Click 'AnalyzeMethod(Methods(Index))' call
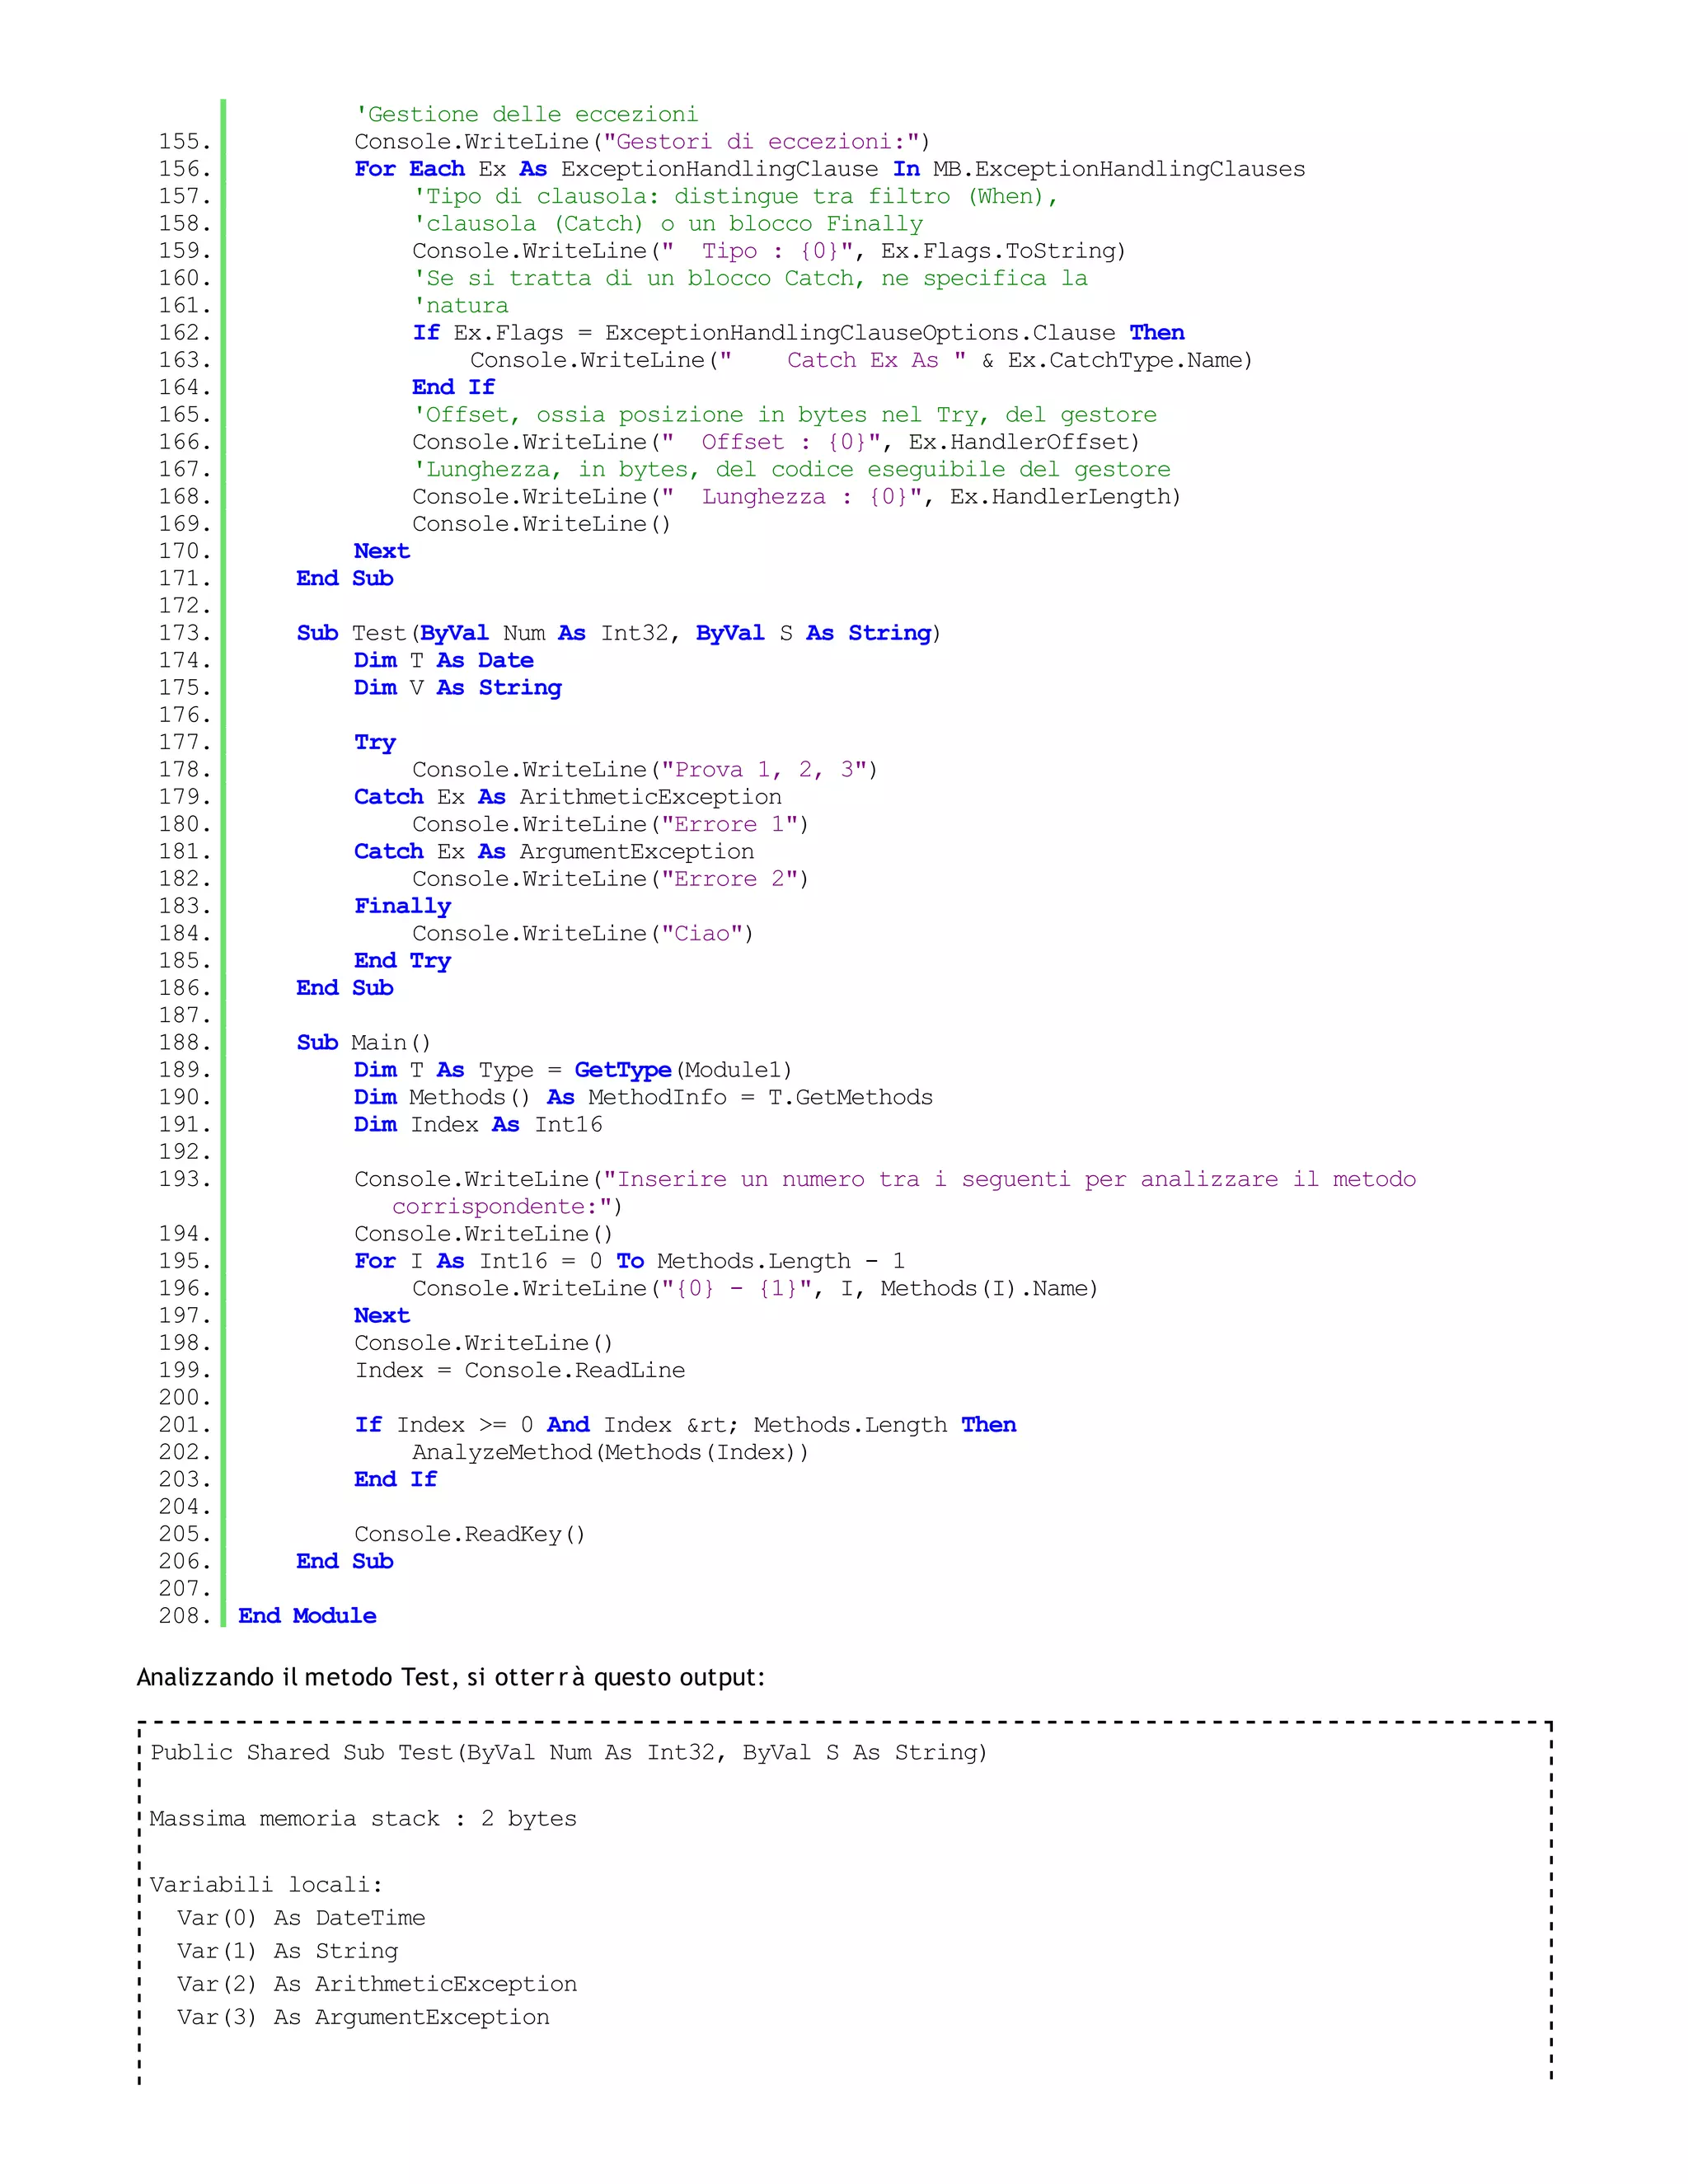Viewport: 1688px width, 2184px height. (x=610, y=1452)
